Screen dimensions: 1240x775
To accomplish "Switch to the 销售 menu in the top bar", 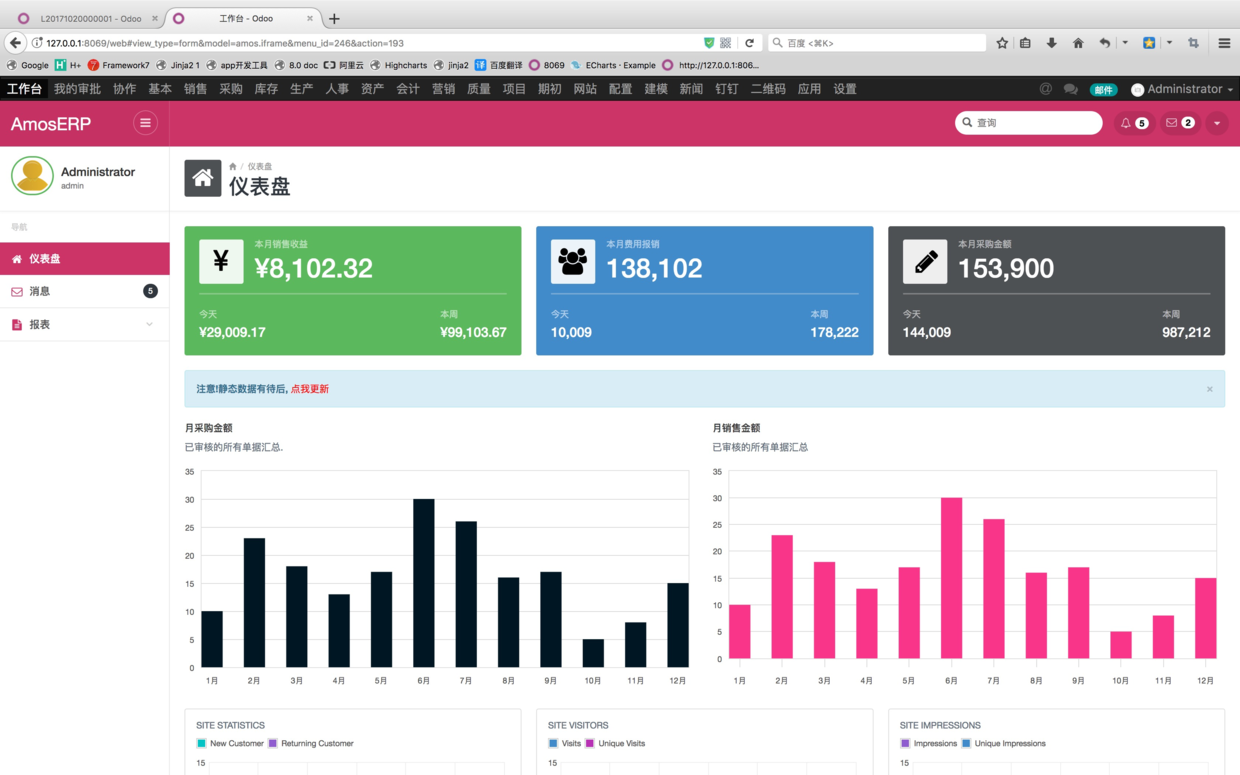I will click(x=195, y=89).
